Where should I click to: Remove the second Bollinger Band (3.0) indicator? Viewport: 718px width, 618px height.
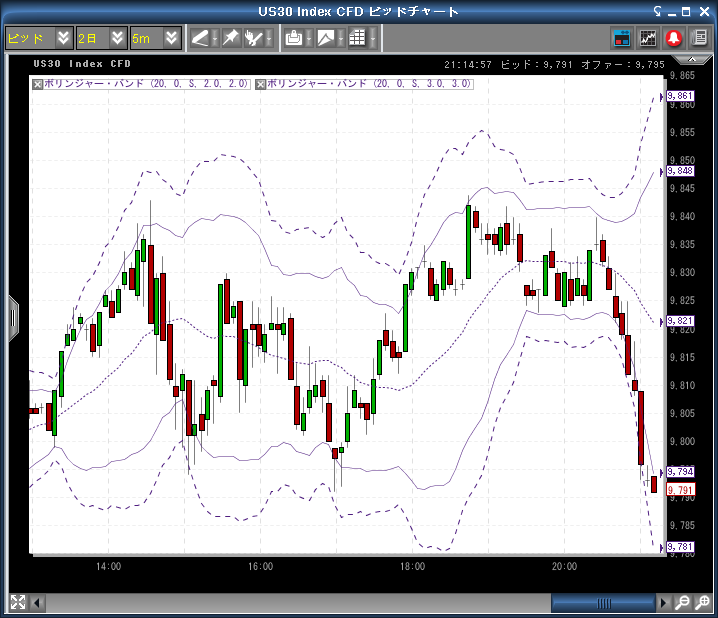coord(260,84)
